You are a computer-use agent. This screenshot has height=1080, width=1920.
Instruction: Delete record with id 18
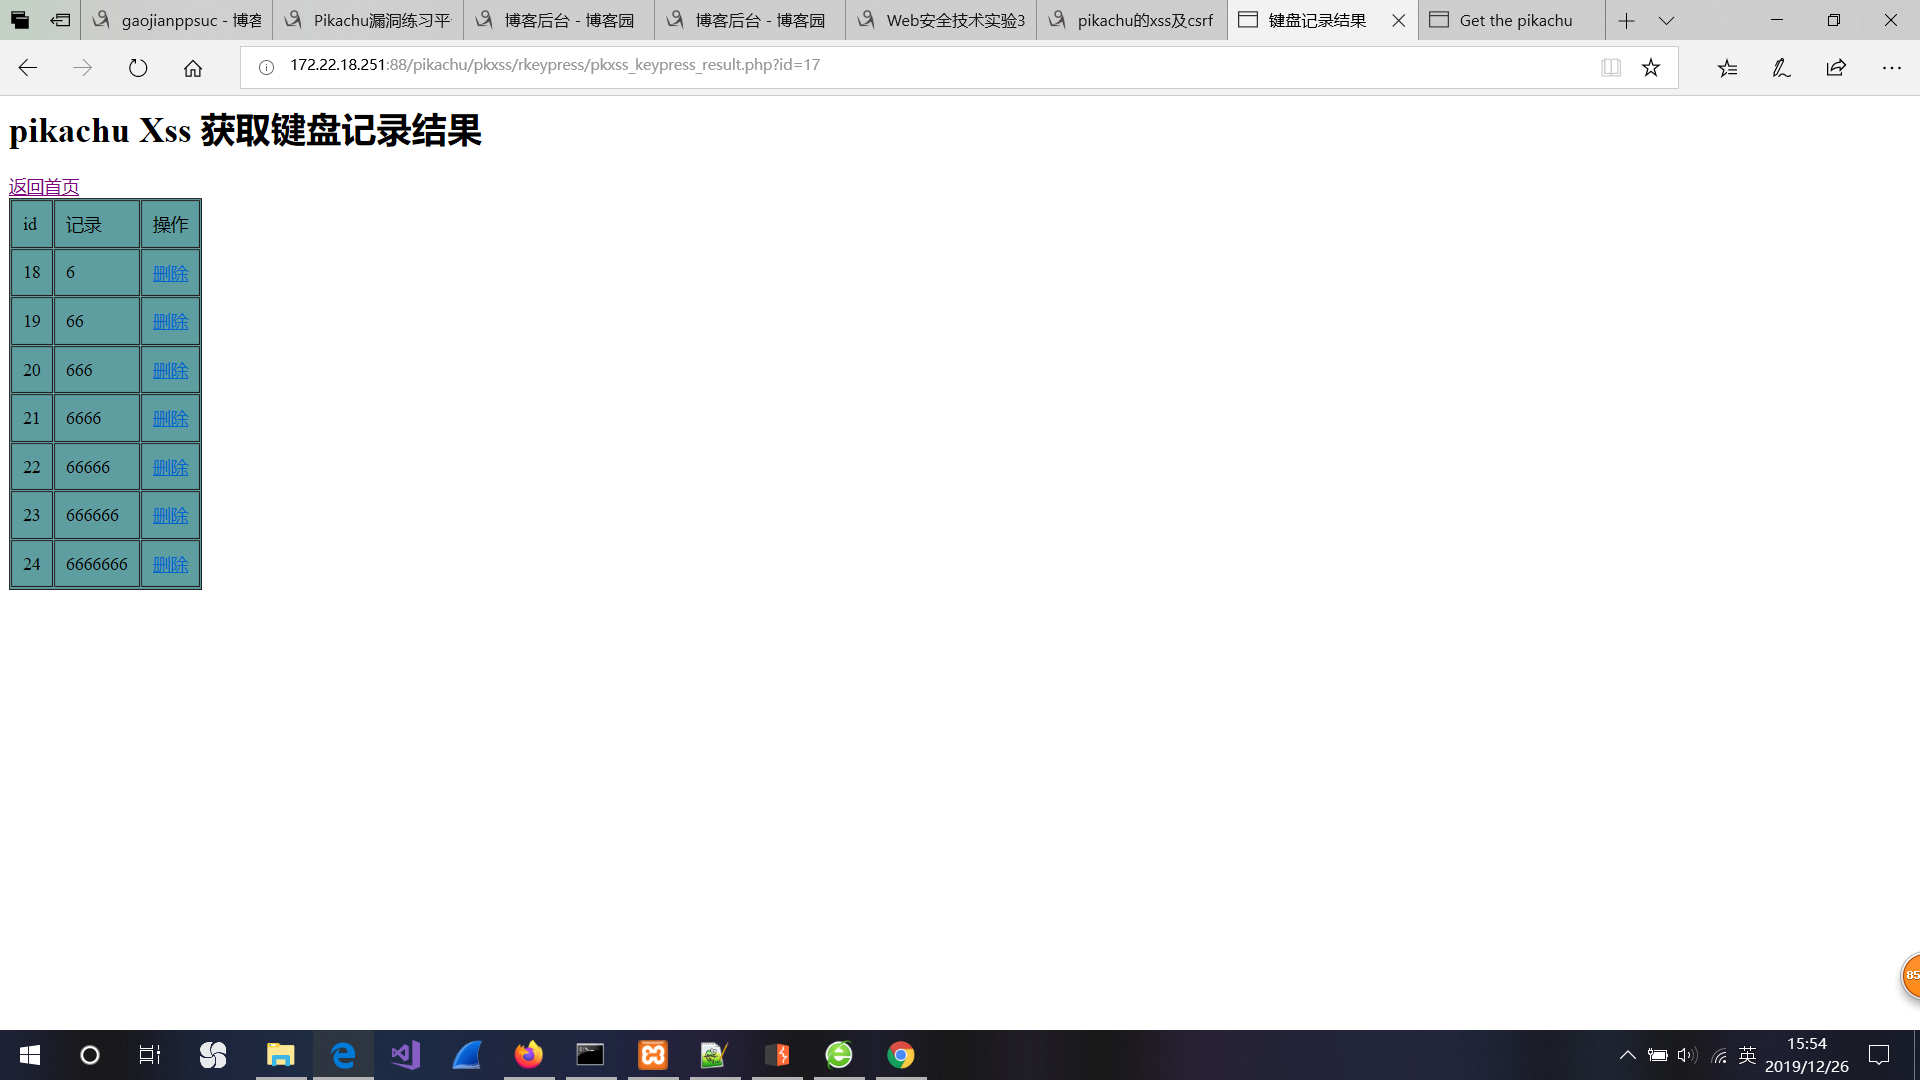[170, 273]
